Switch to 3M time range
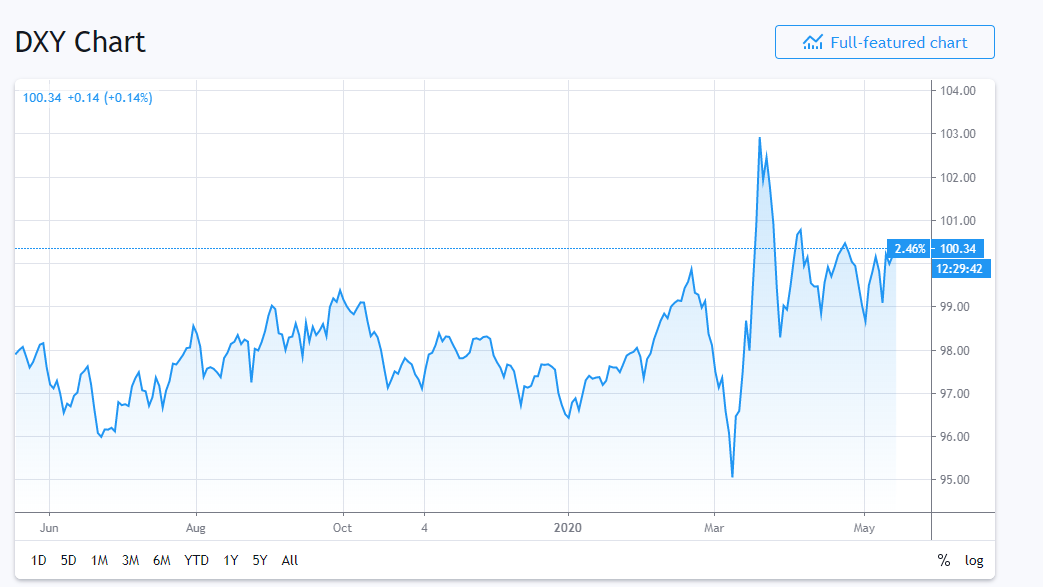Viewport: 1043px width, 587px height. click(130, 560)
